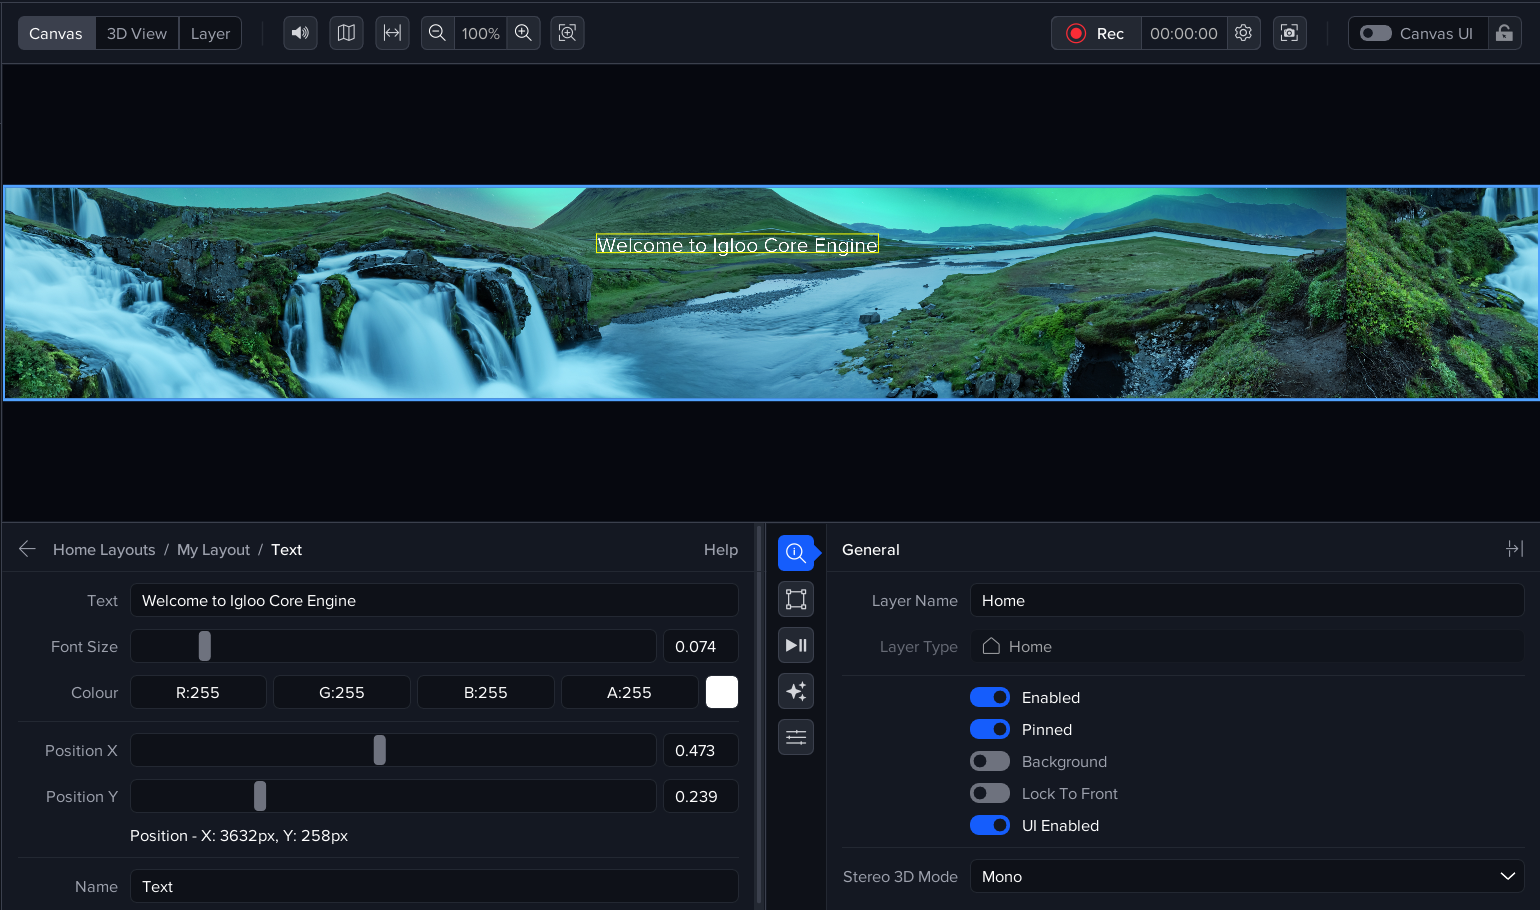Start recording with the Rec button
The width and height of the screenshot is (1540, 910).
(1096, 33)
